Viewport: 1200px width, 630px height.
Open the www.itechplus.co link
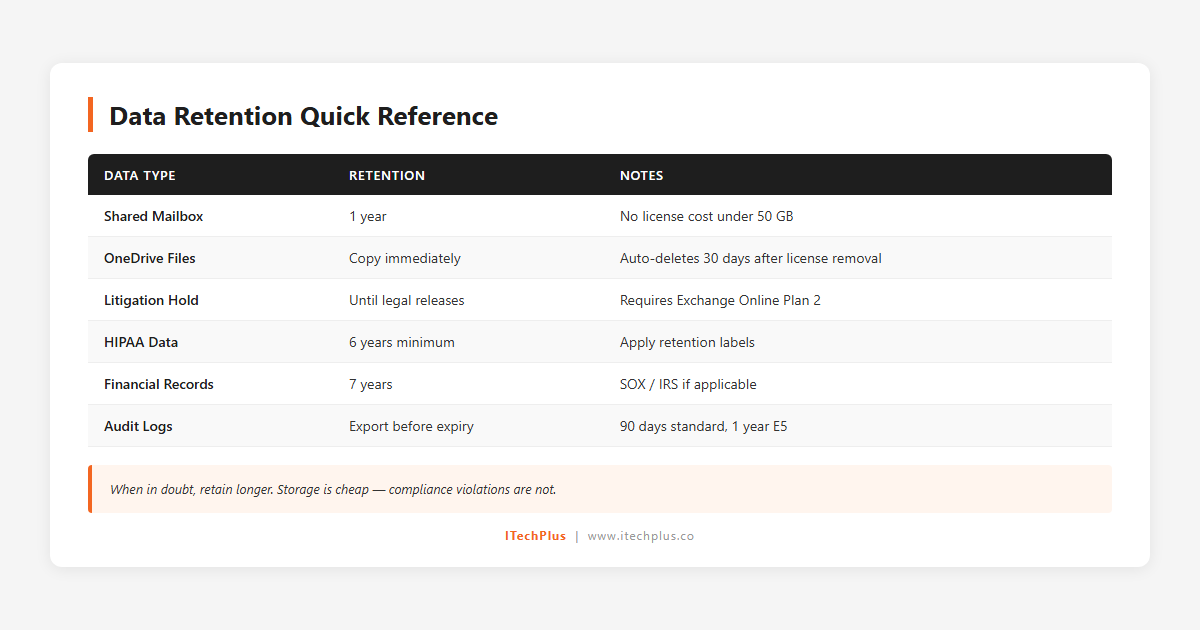pos(641,535)
